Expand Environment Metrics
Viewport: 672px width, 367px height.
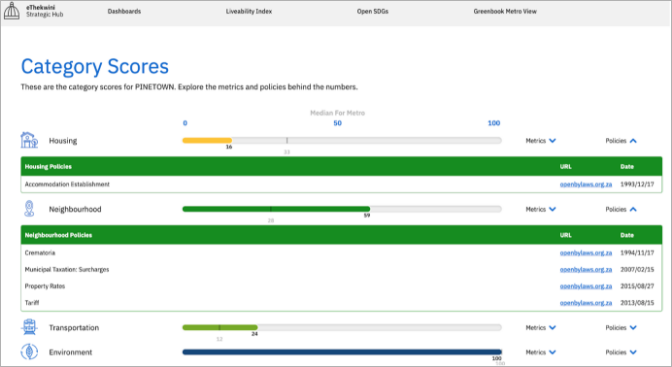(540, 352)
